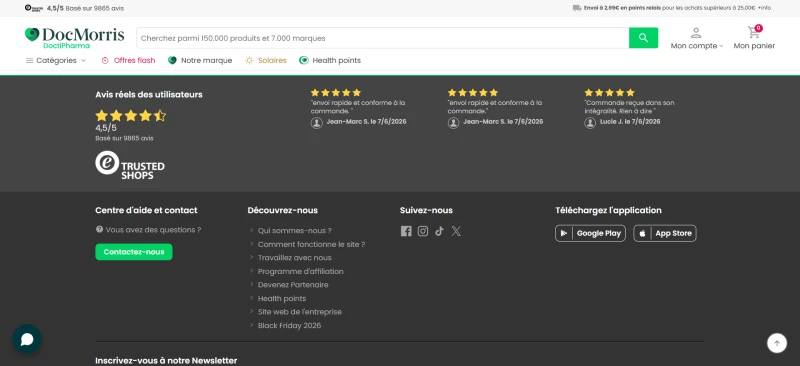
Task: Open the Mon compte user icon
Action: coord(696,33)
